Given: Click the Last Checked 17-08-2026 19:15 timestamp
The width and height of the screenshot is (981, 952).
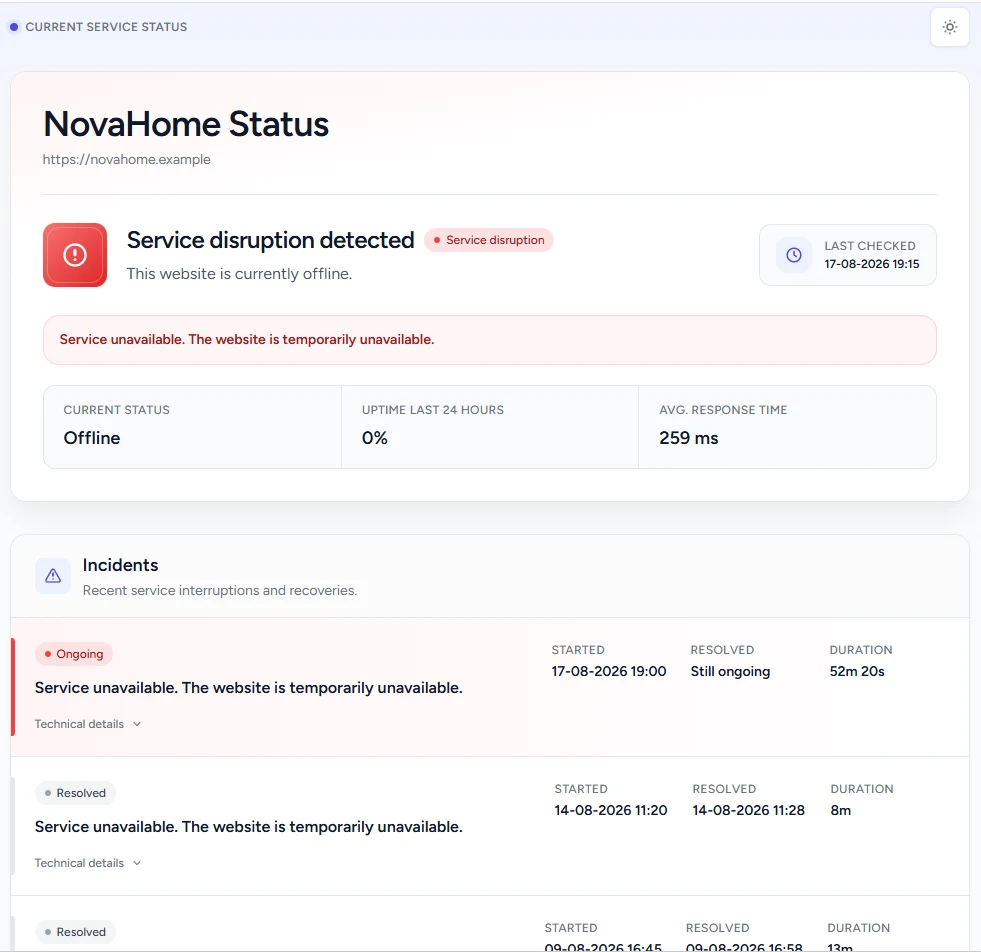Looking at the screenshot, I should (x=872, y=264).
